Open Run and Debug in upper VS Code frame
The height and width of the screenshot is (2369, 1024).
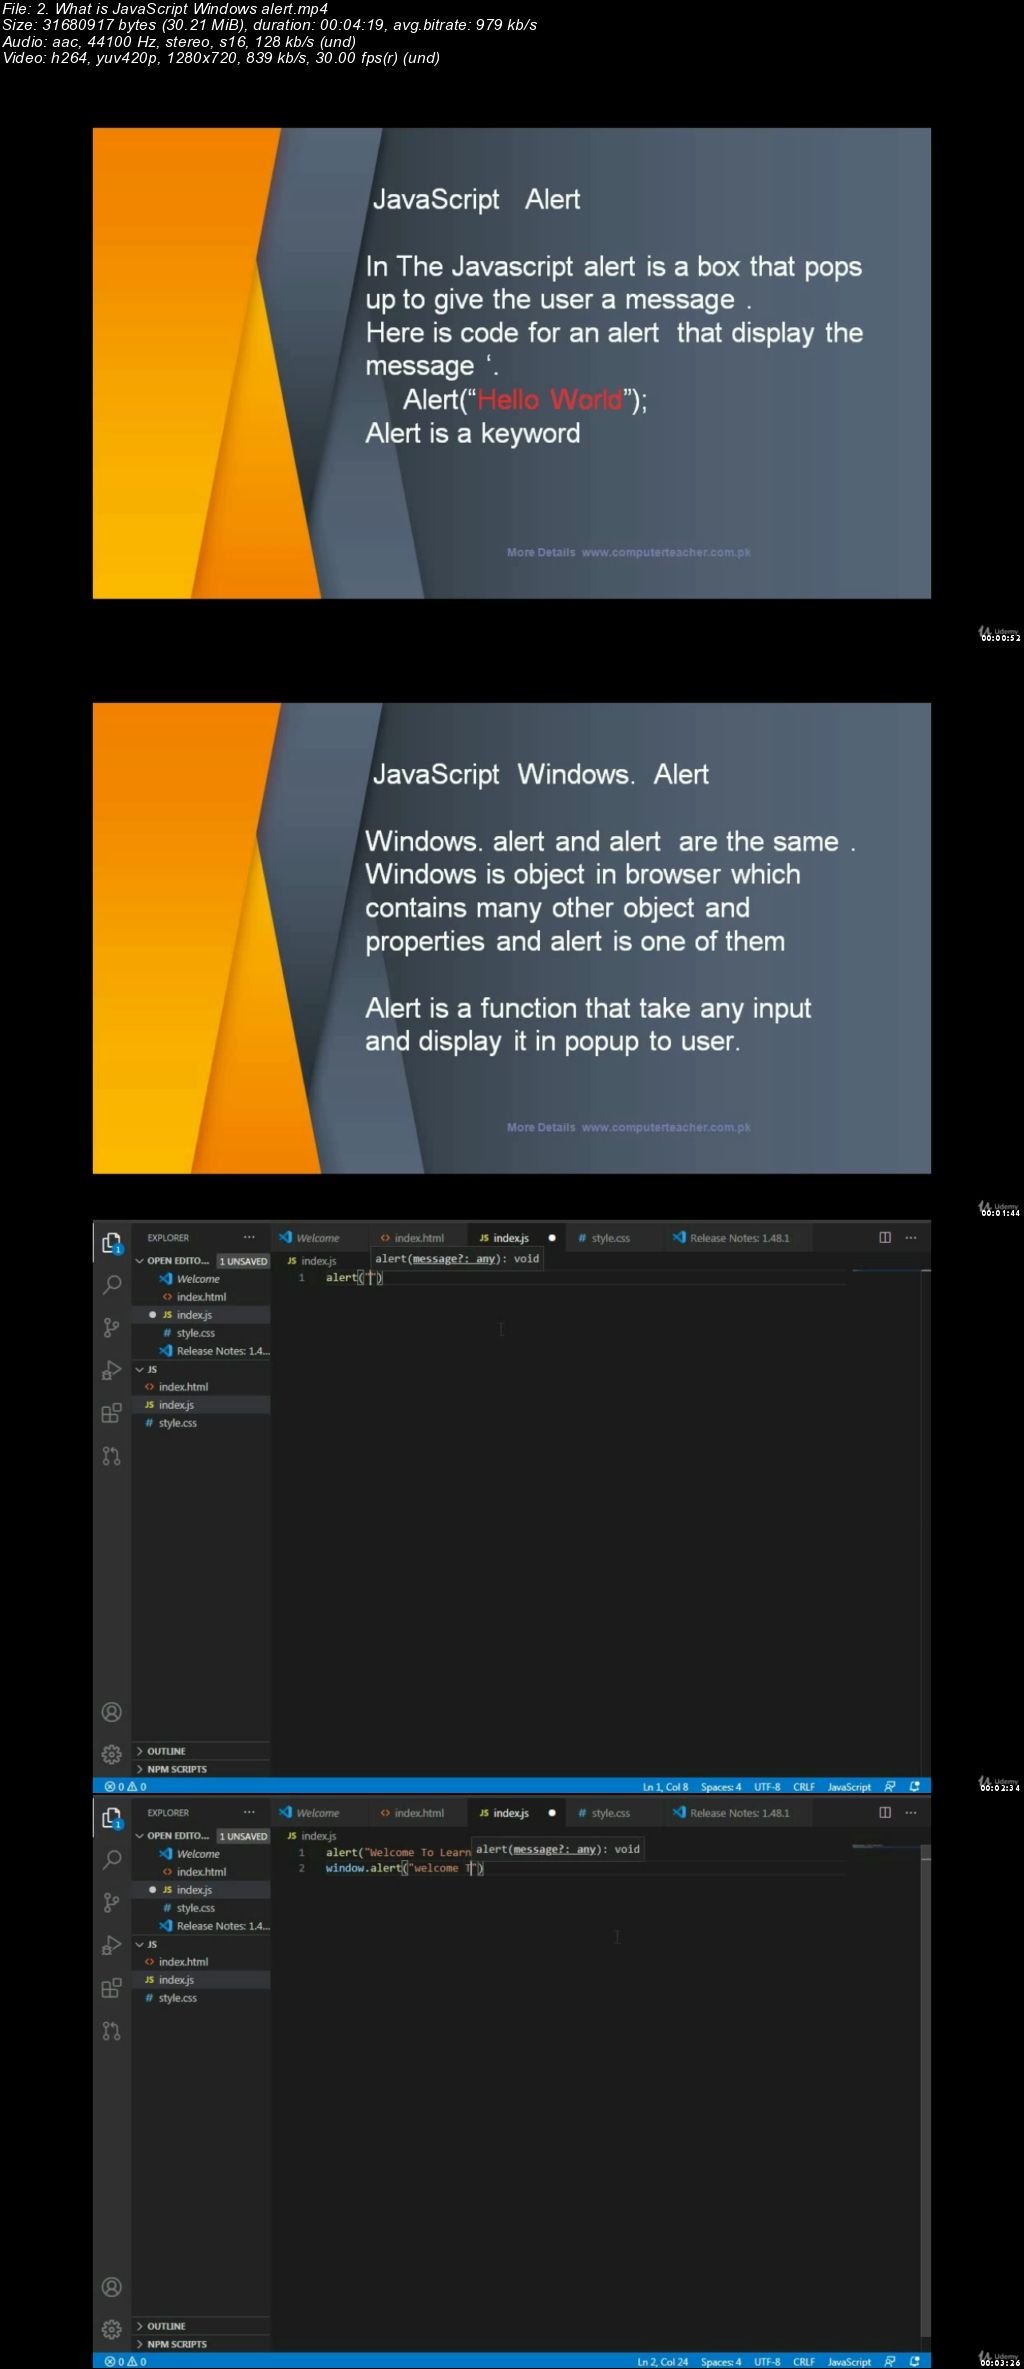(112, 1370)
